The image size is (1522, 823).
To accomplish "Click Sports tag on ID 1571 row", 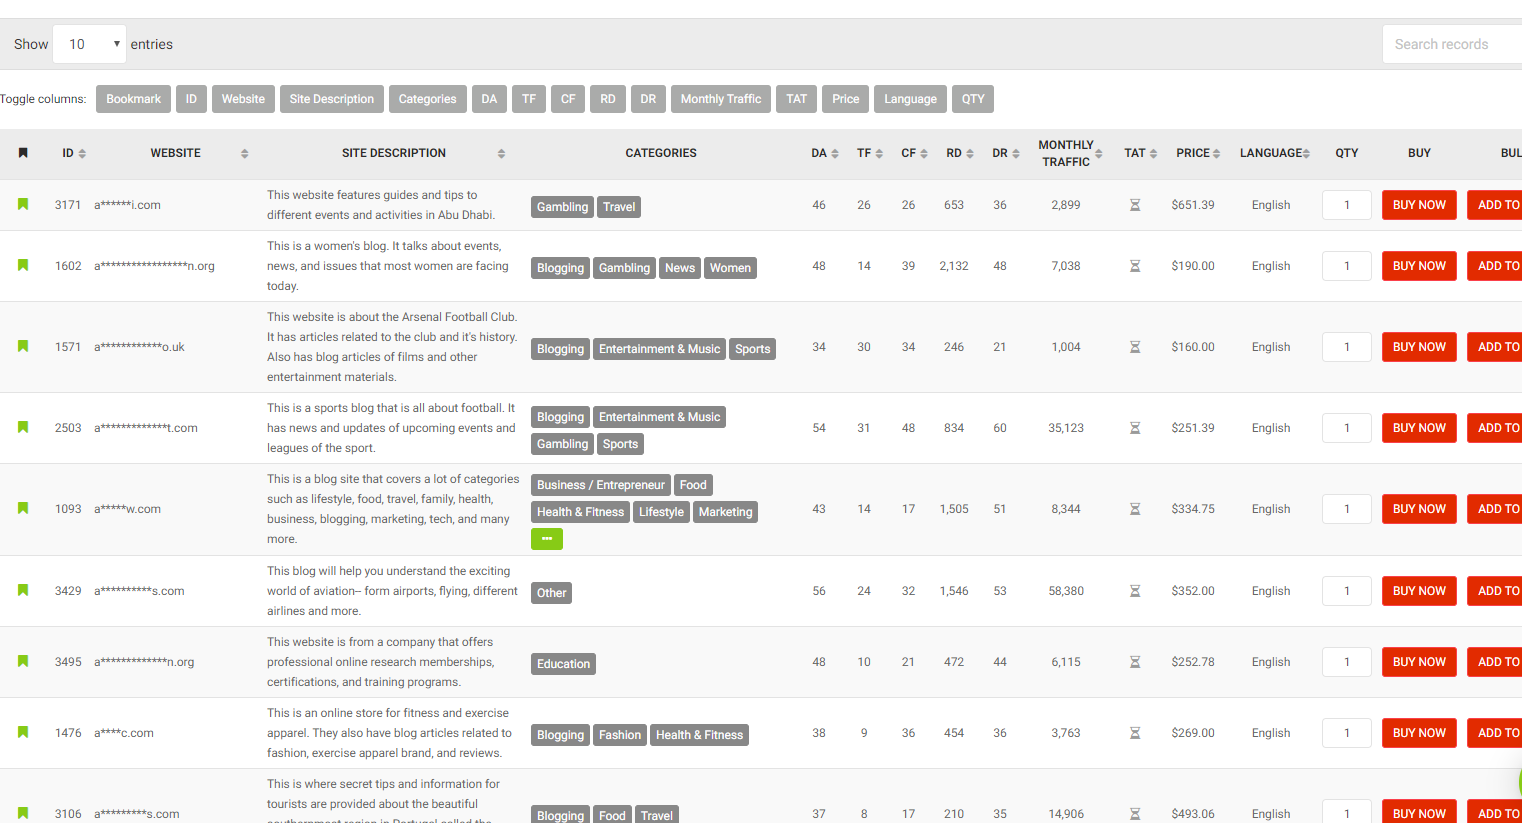I will tap(753, 349).
